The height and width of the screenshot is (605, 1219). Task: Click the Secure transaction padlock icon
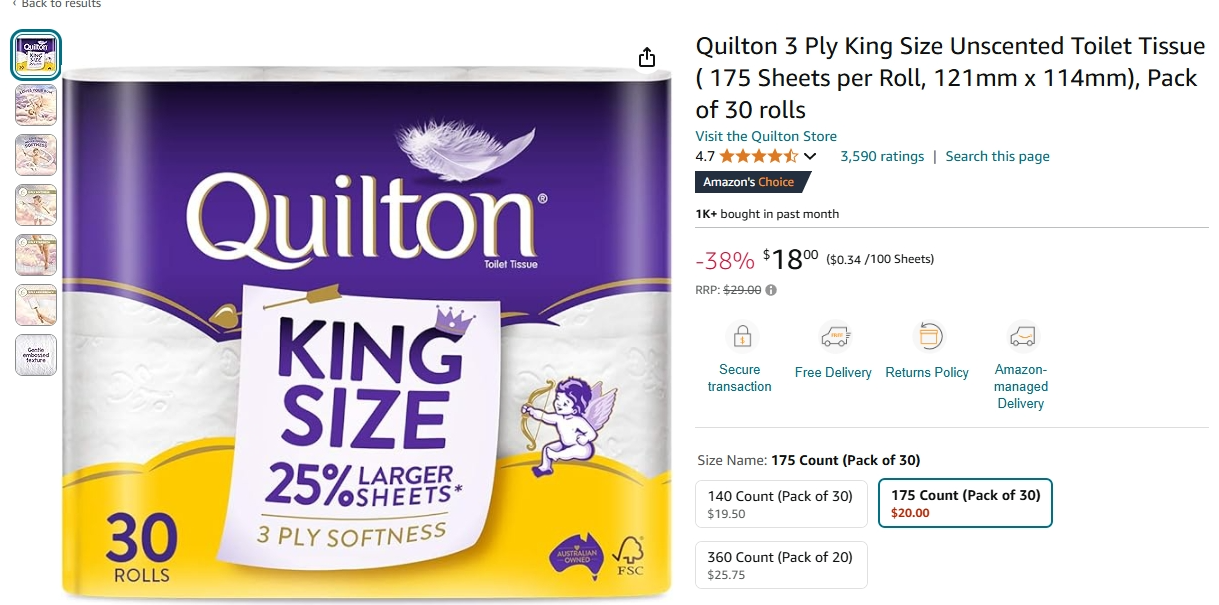[741, 337]
